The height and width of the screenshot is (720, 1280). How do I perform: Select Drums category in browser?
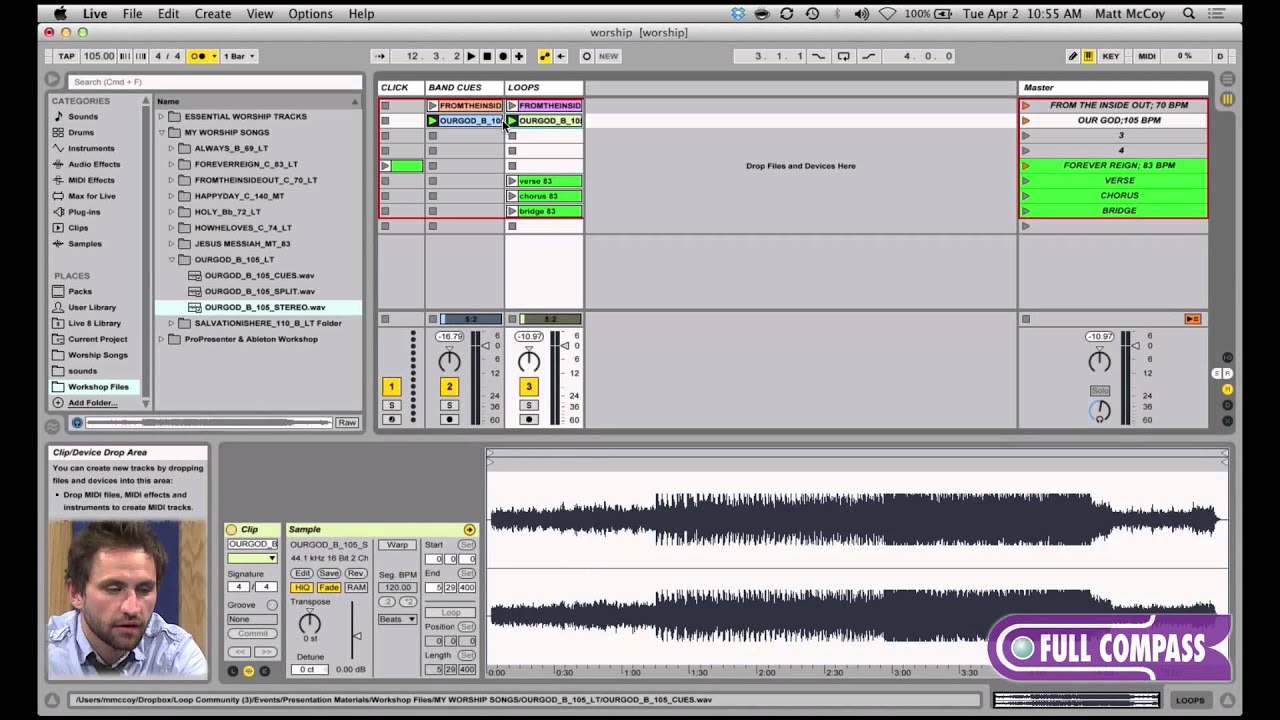coord(81,132)
